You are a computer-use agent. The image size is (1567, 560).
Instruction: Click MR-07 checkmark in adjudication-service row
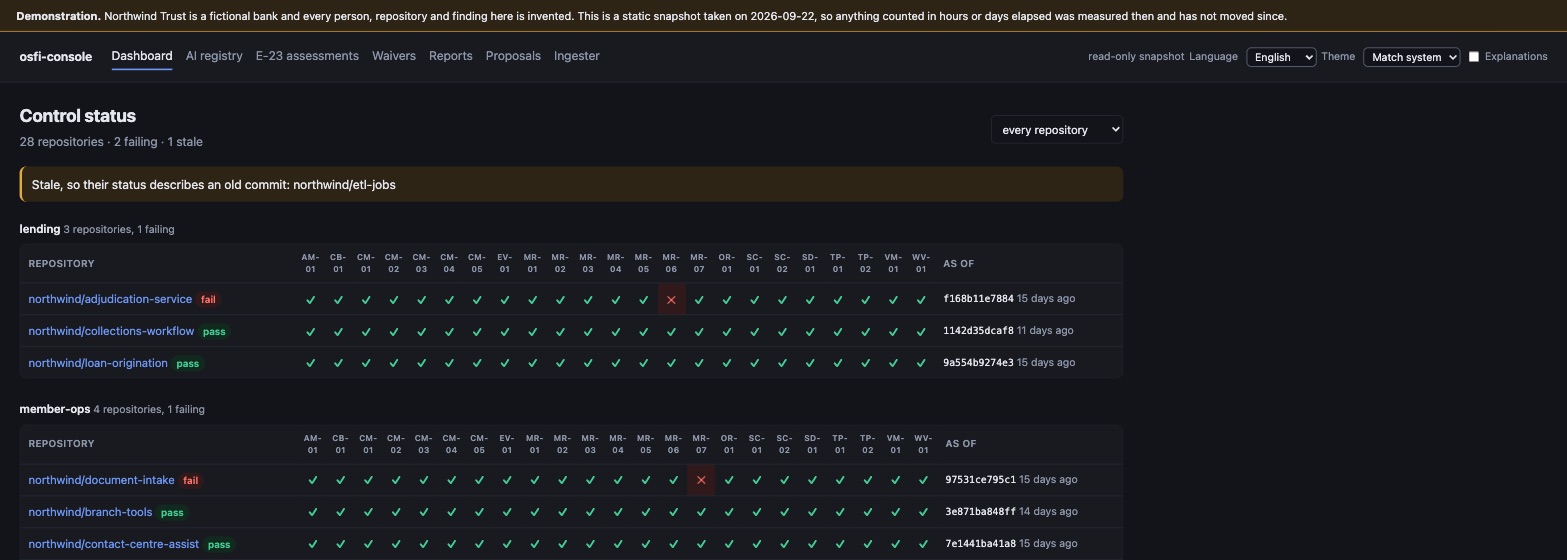(x=699, y=299)
